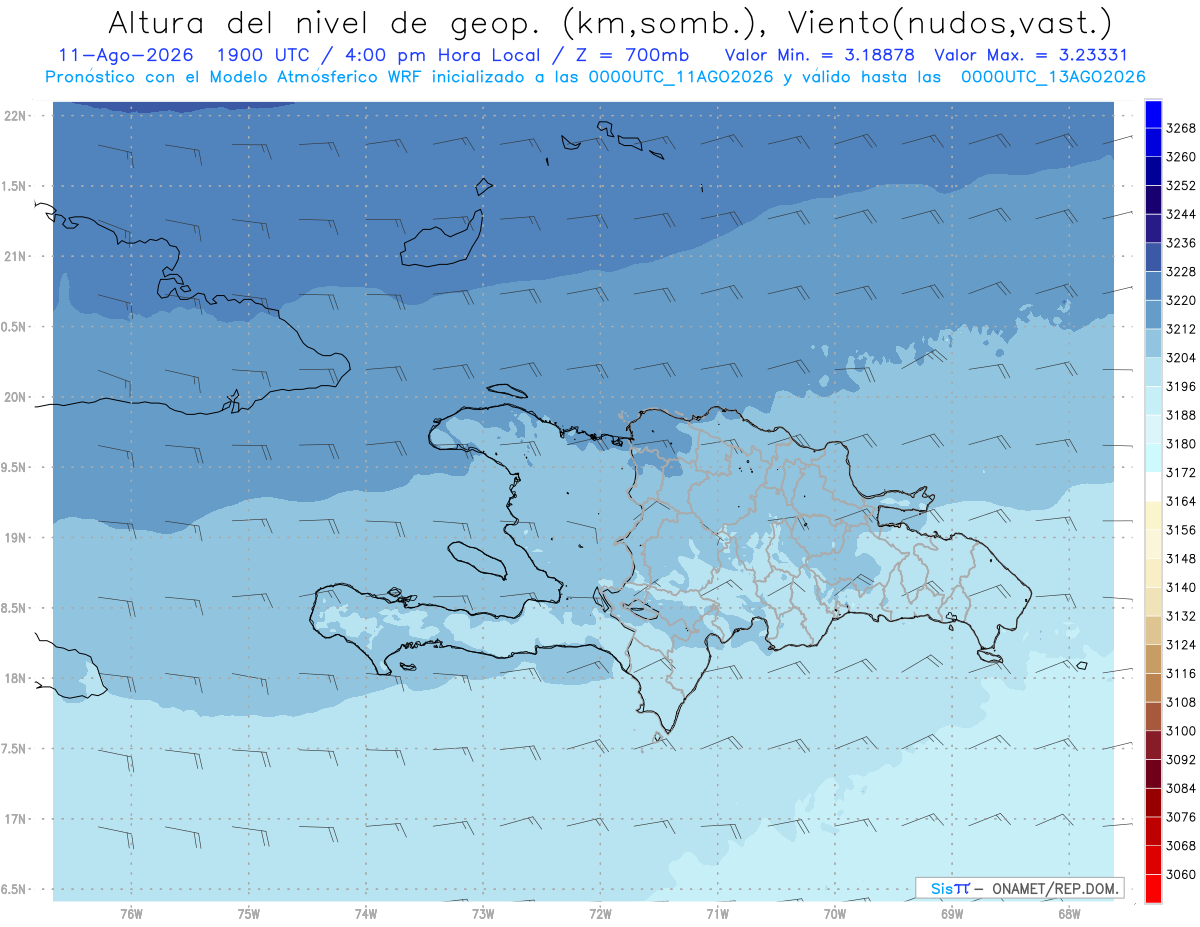Click the color bar segment between 3236 and 3244
The image size is (1200, 927).
pos(1153,229)
